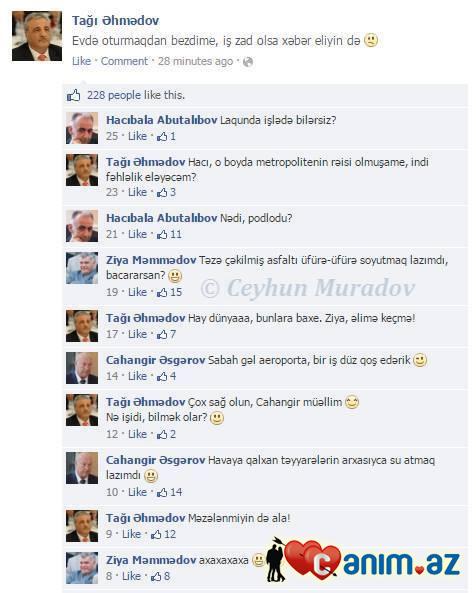
Task: Click thumbs-up 14 icon on Cahangir's airplane comment
Action: pyautogui.click(x=162, y=492)
